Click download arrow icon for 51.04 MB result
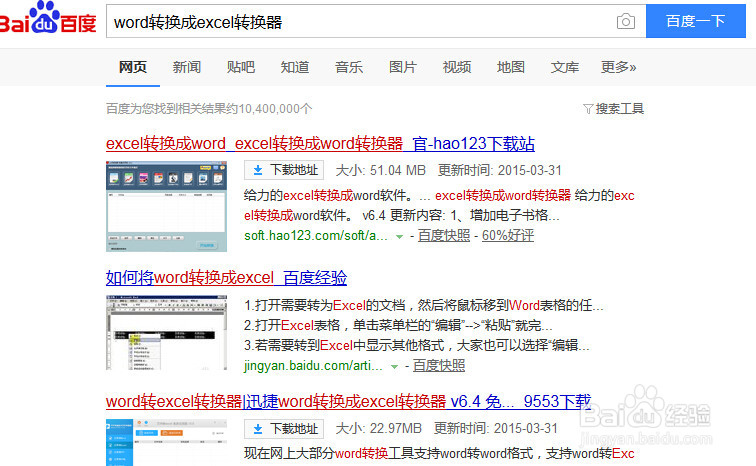The height and width of the screenshot is (466, 756). (258, 170)
